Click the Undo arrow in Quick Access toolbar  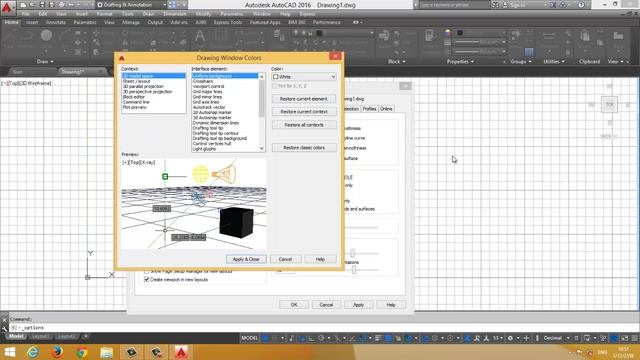72,5
